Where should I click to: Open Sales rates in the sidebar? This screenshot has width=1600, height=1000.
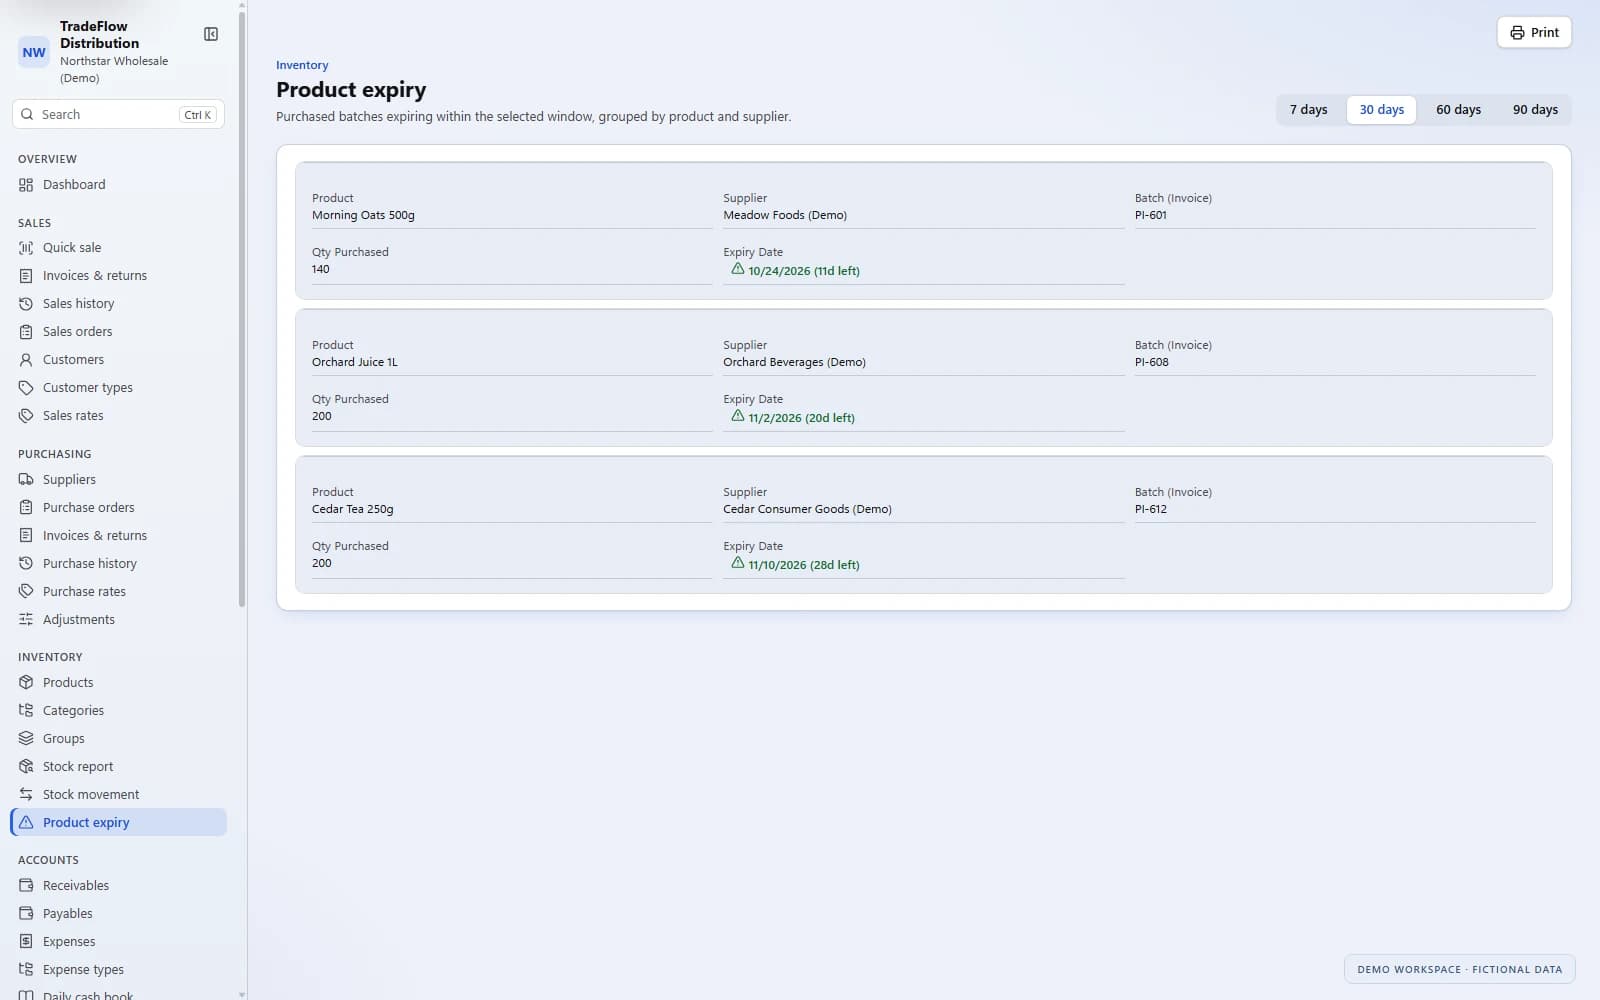118,416
